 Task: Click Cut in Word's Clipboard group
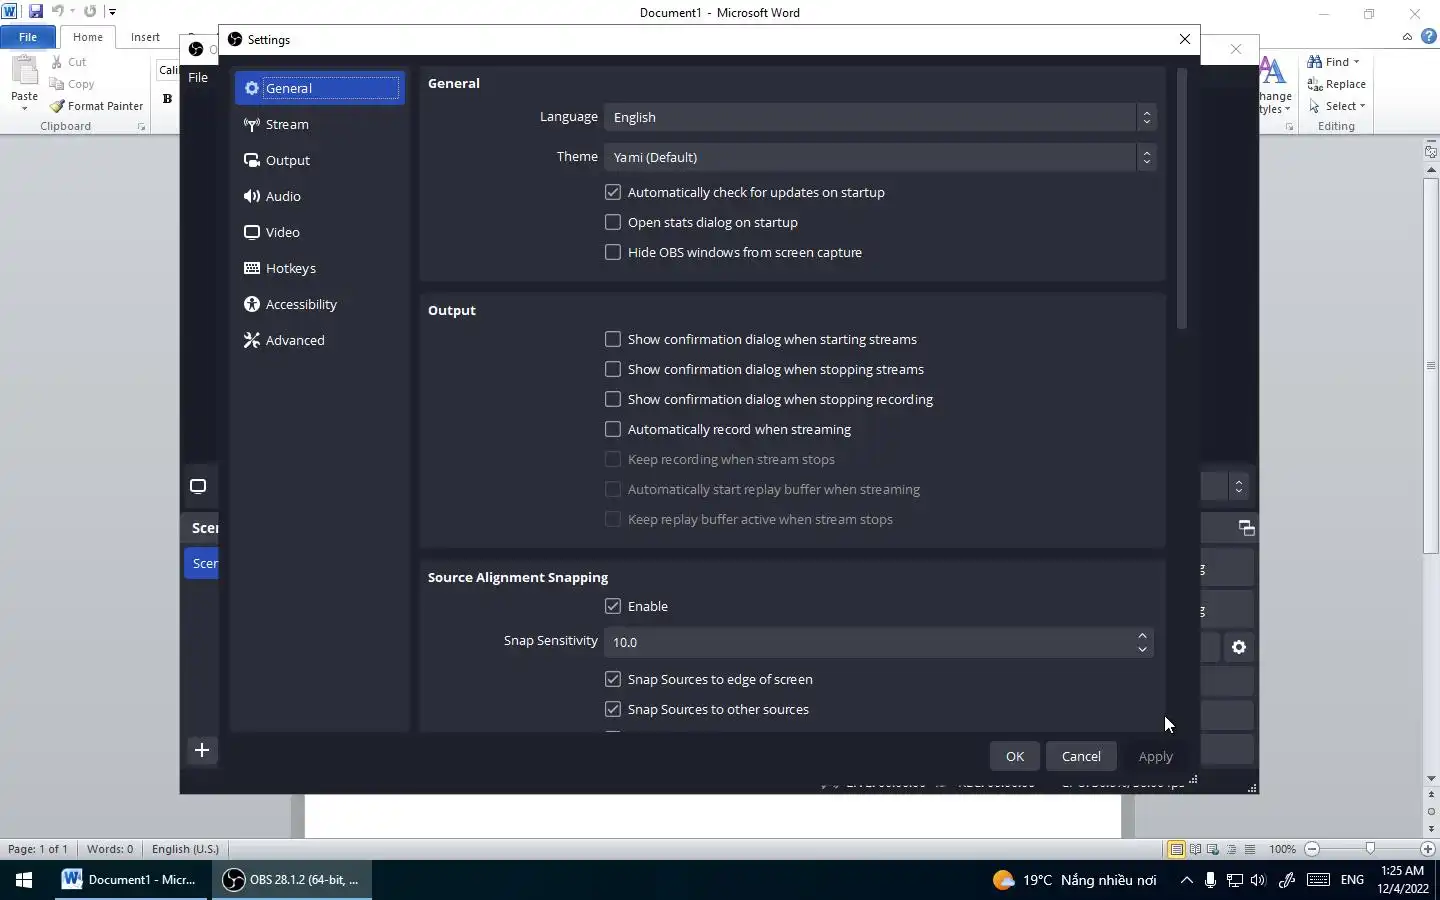point(69,62)
